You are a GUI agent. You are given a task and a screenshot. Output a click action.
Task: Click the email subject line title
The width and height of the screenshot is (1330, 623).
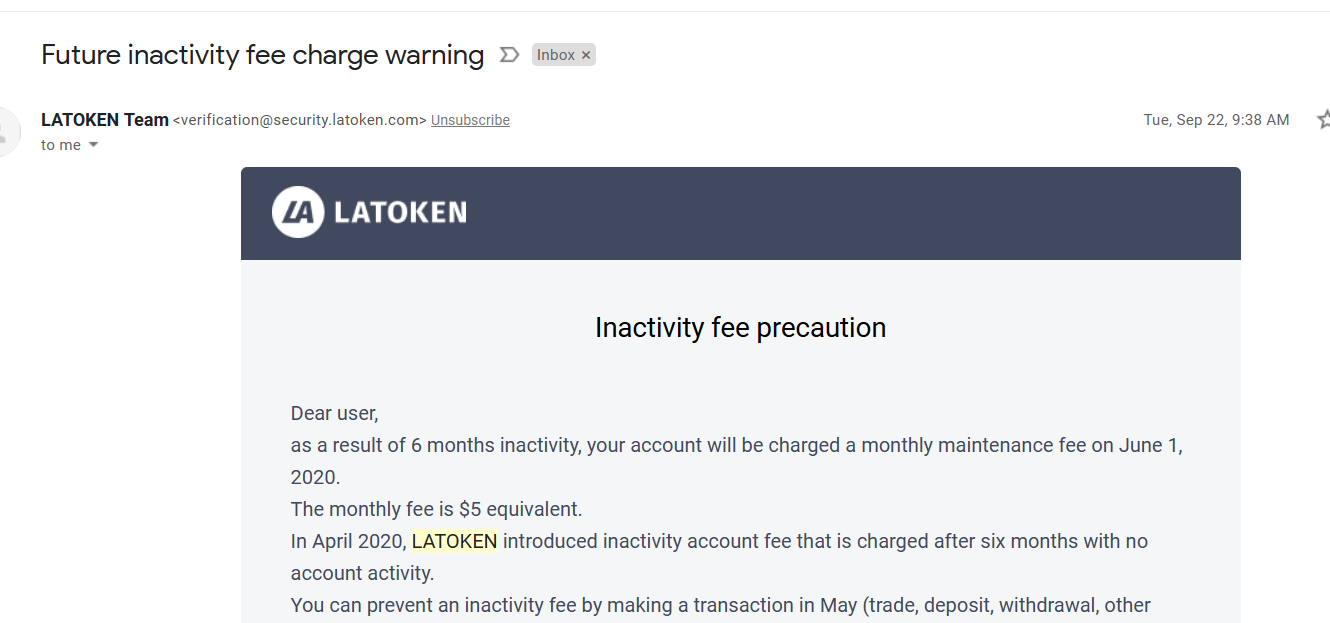[x=262, y=55]
